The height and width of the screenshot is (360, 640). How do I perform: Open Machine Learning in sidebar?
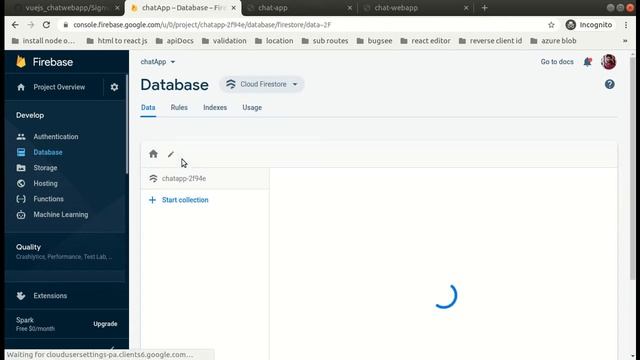[61, 214]
